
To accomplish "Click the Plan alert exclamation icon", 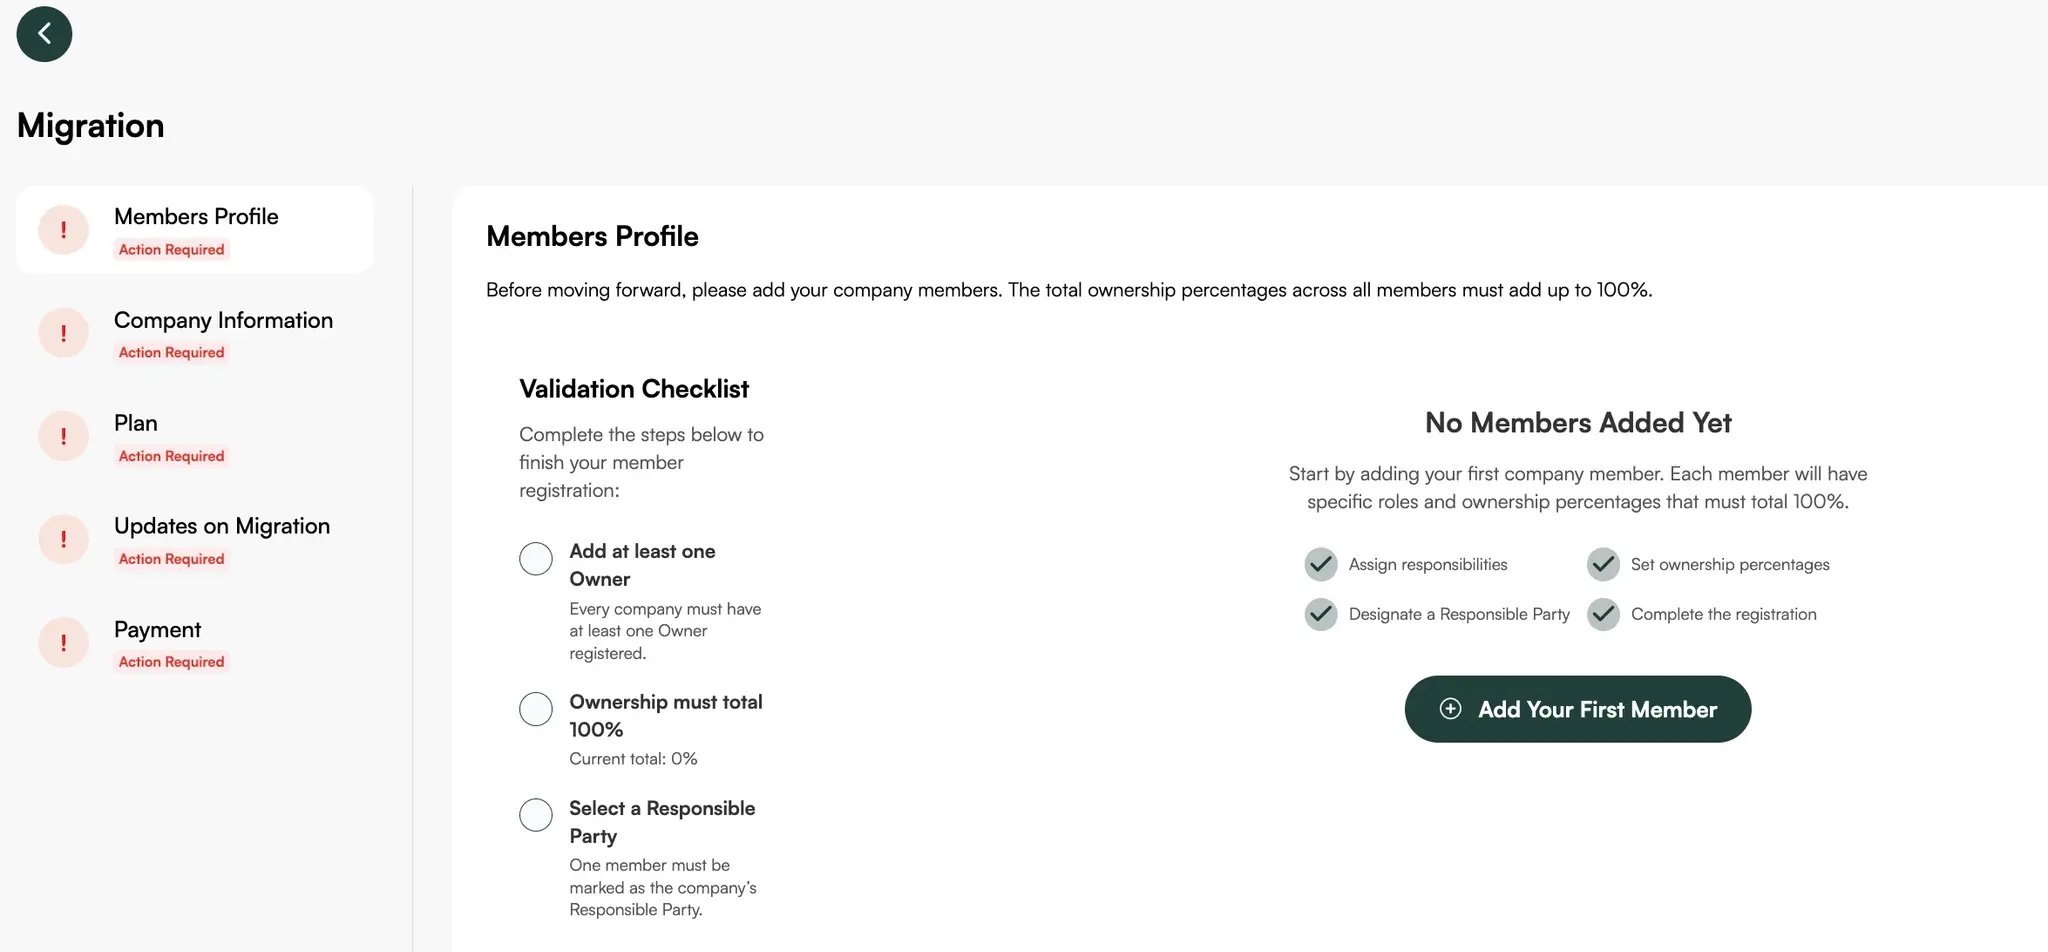I will click(x=64, y=436).
